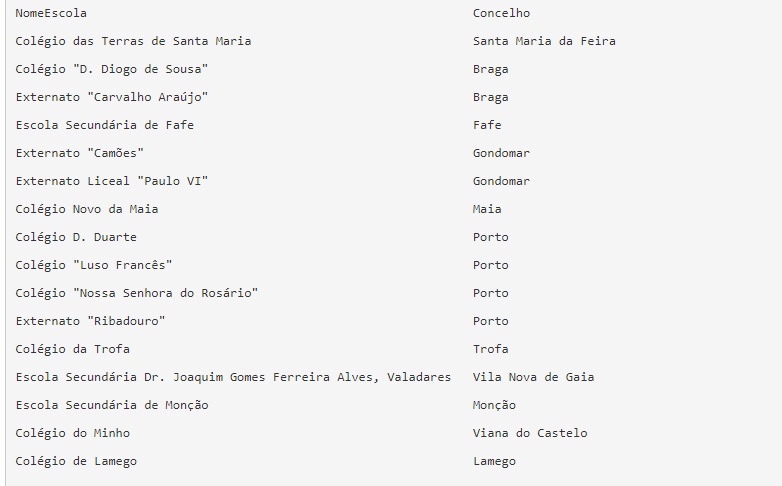Screen dimensions: 782x486
Task: Select Escola Secundária de Fafe
Action: tap(105, 125)
